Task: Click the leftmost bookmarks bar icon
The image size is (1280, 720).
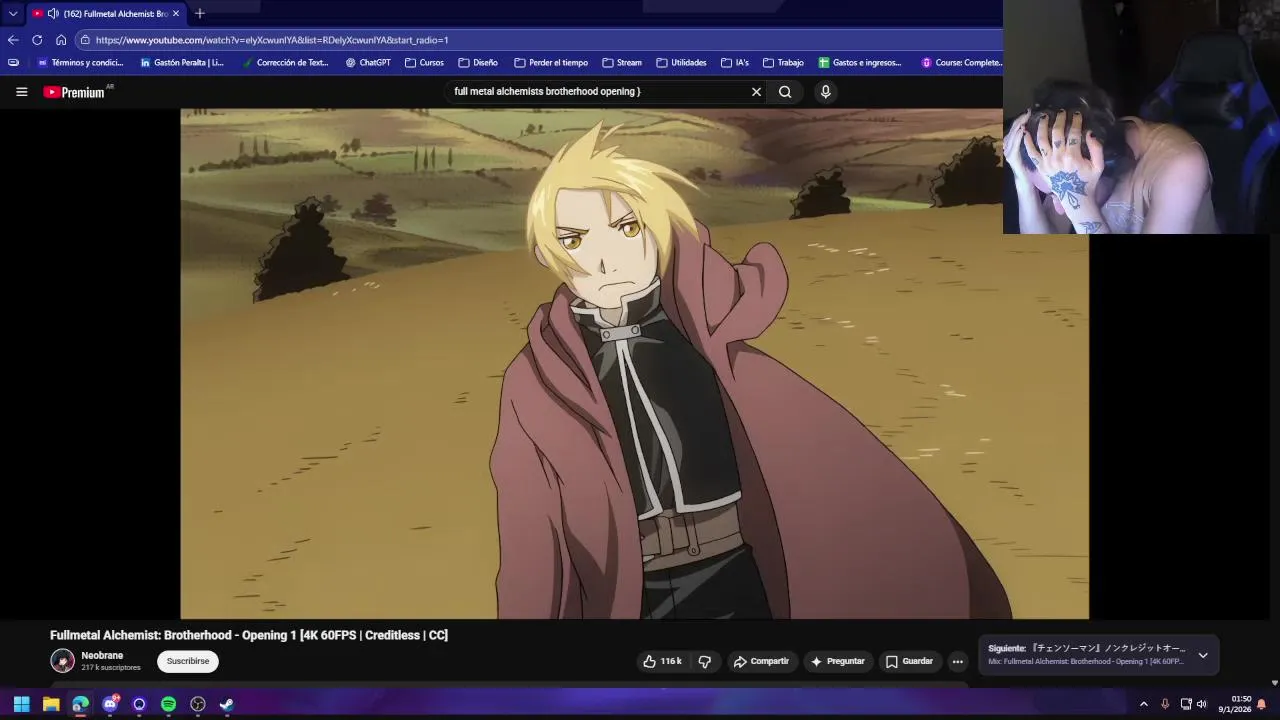Action: tap(13, 62)
